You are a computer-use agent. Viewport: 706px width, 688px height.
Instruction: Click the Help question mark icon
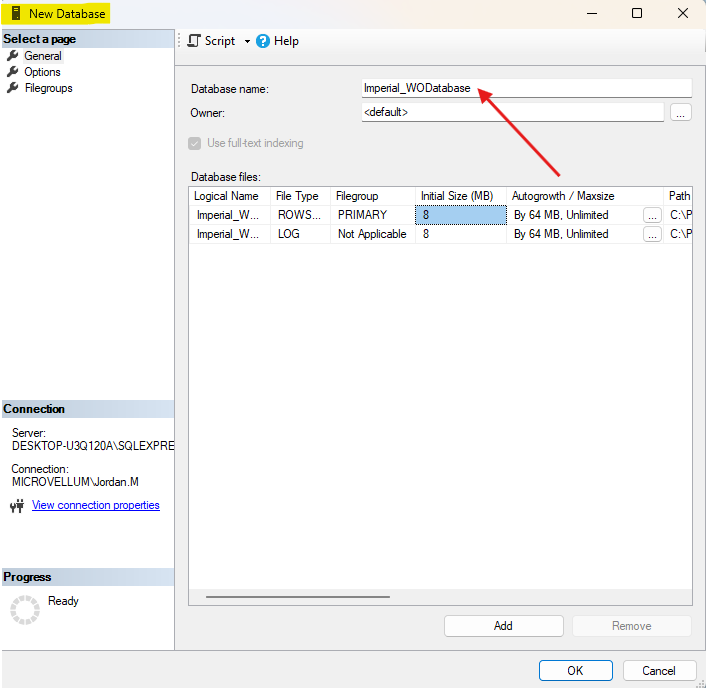click(x=263, y=41)
